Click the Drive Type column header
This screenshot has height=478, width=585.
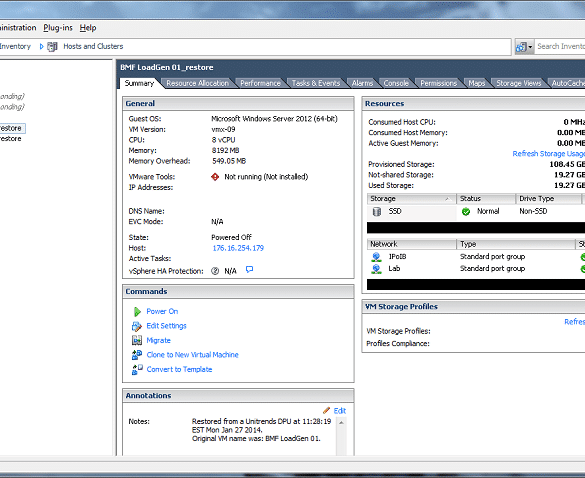tap(548, 199)
